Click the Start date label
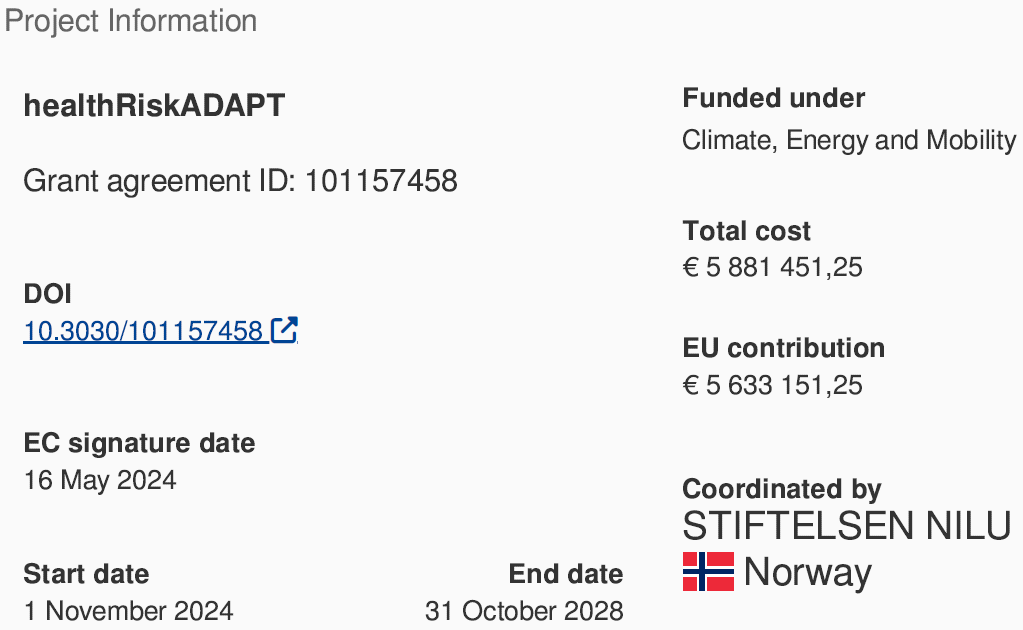 coord(86,574)
